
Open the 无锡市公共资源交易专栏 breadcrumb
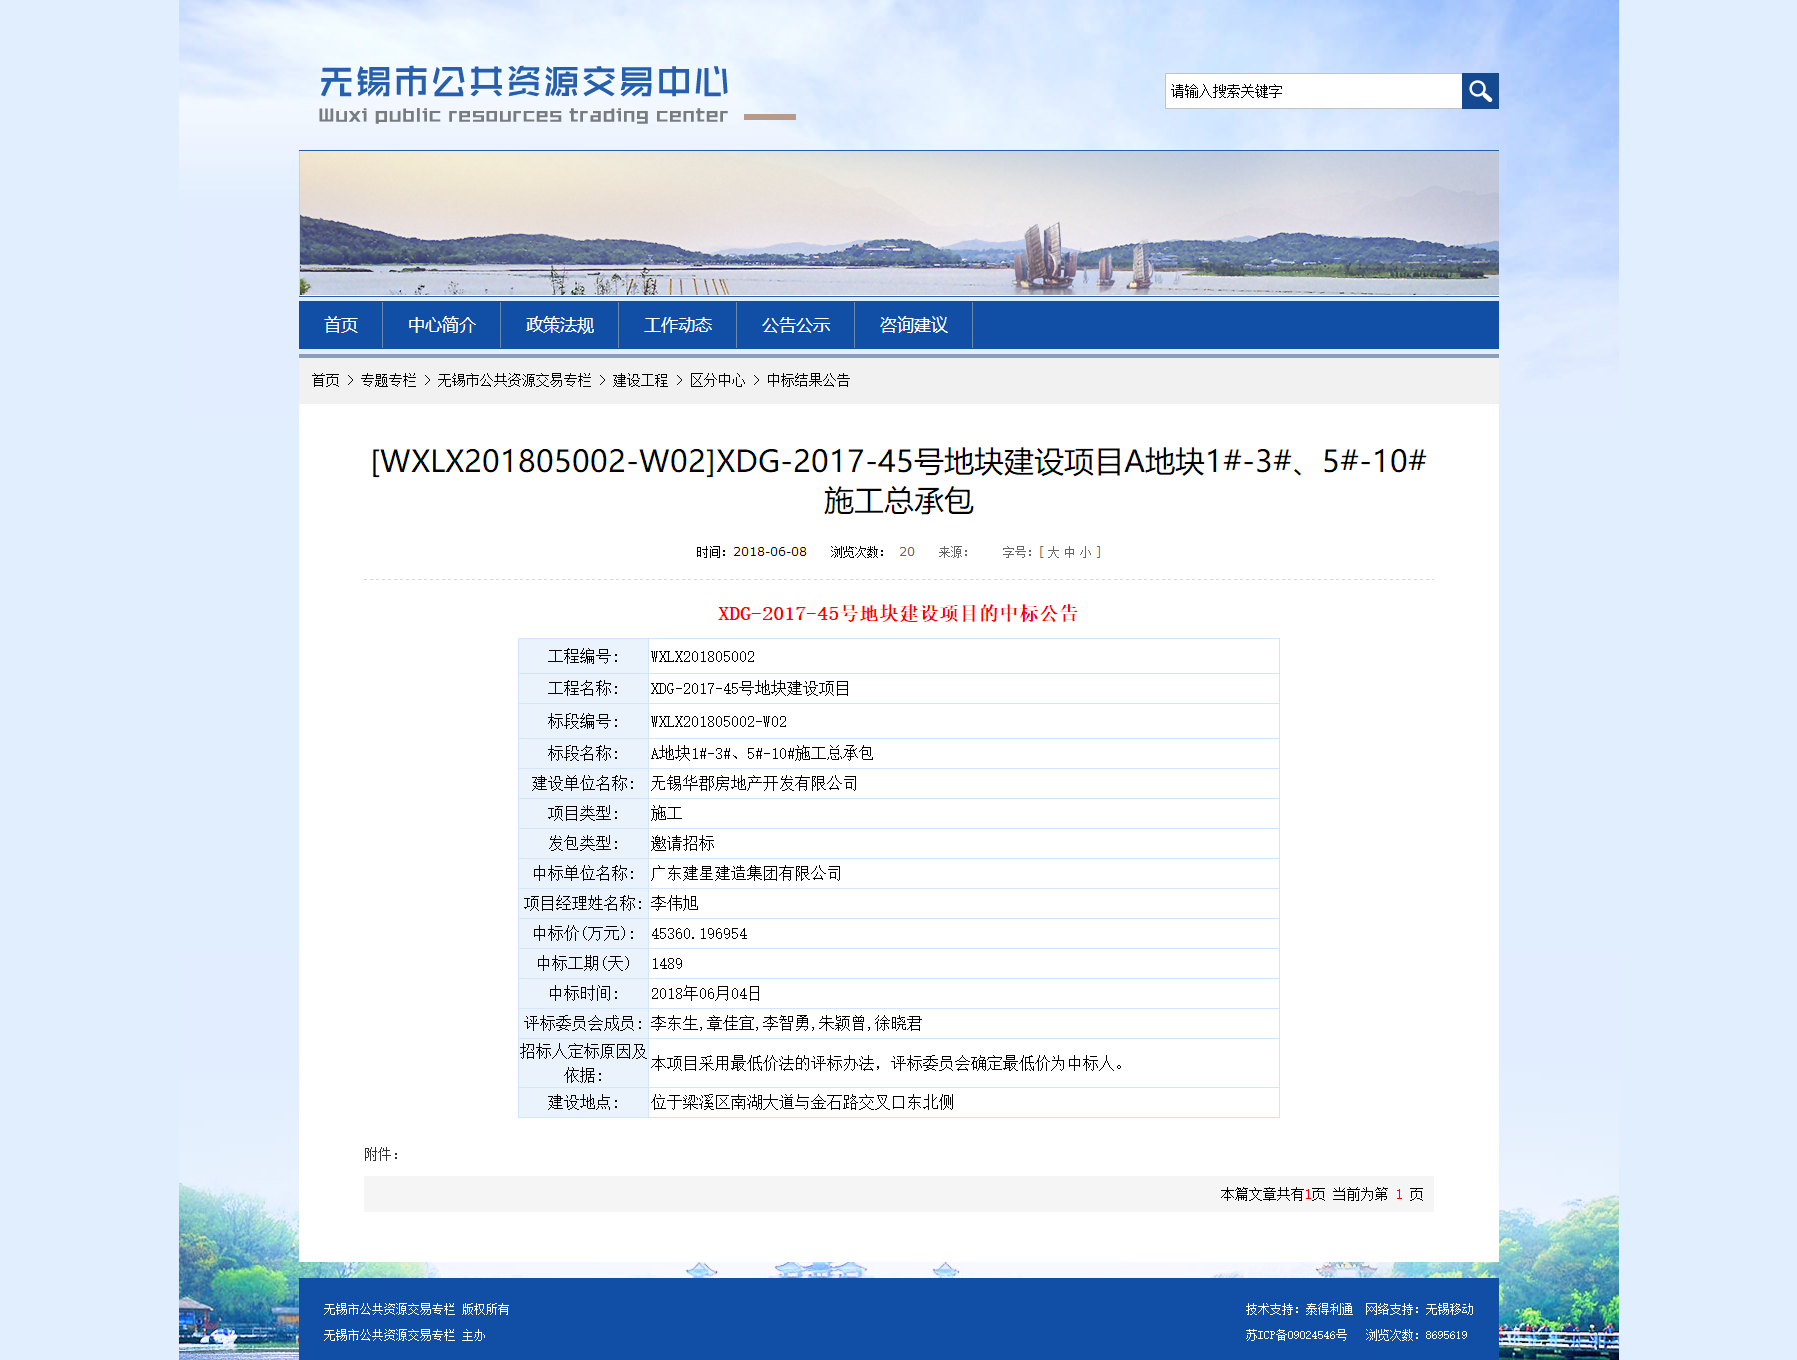tap(514, 380)
